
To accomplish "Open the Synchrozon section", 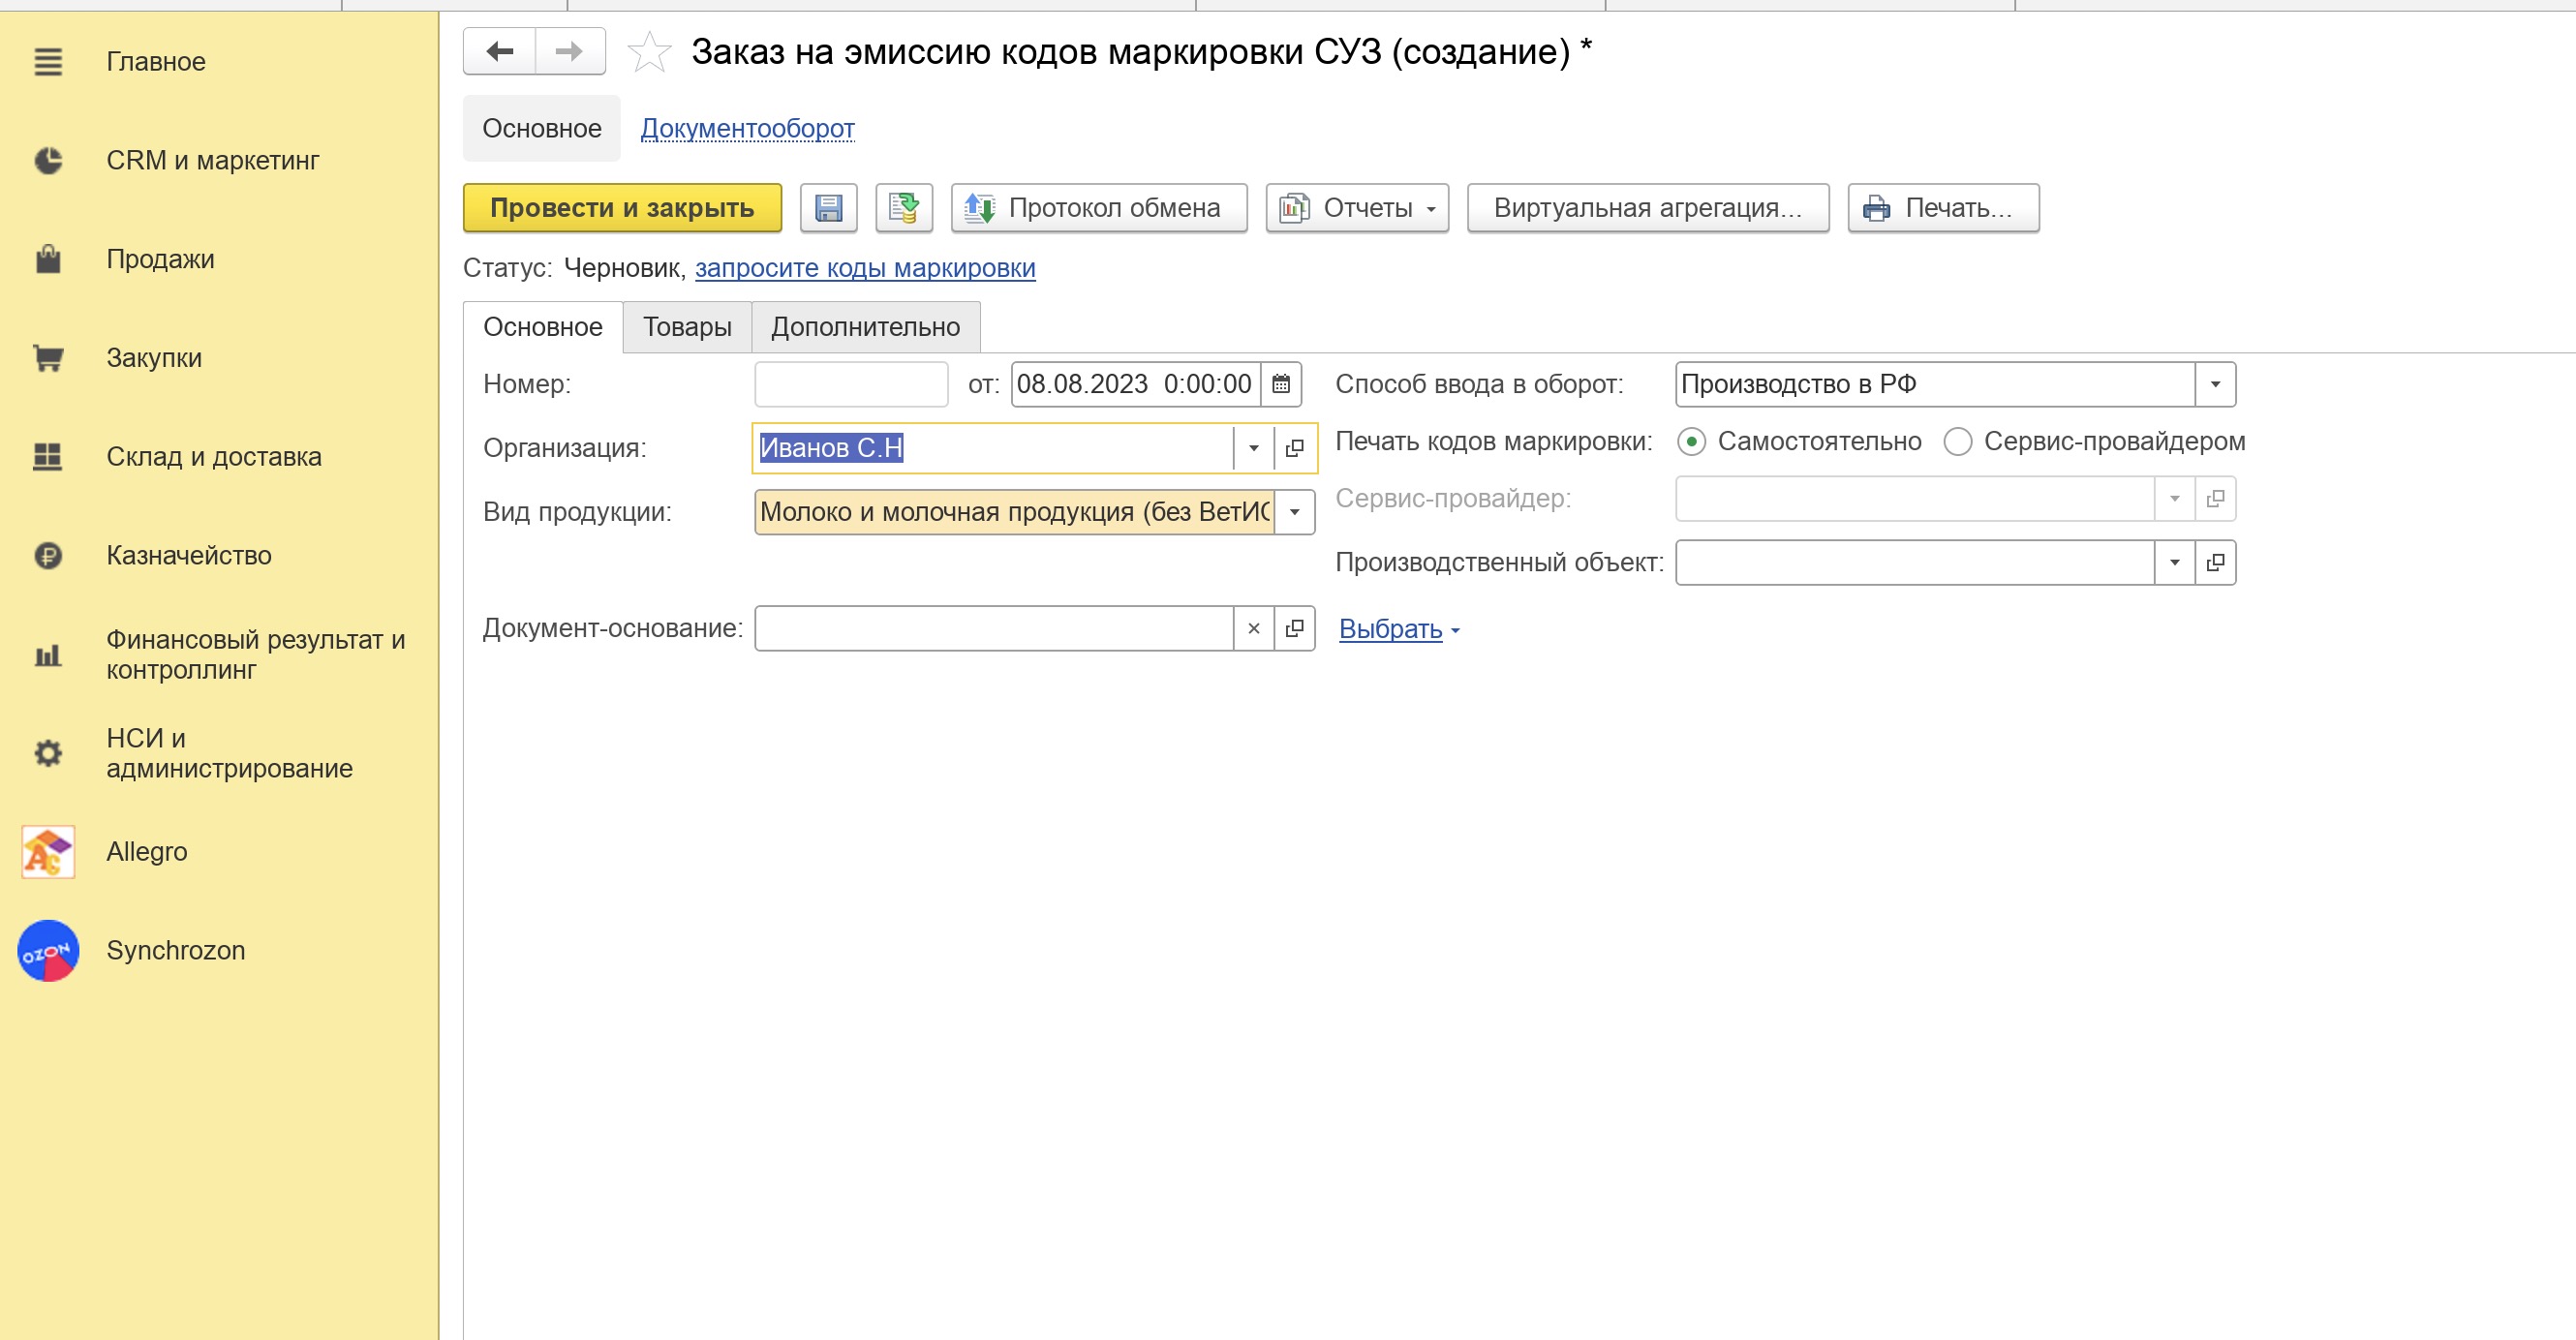I will 175,951.
